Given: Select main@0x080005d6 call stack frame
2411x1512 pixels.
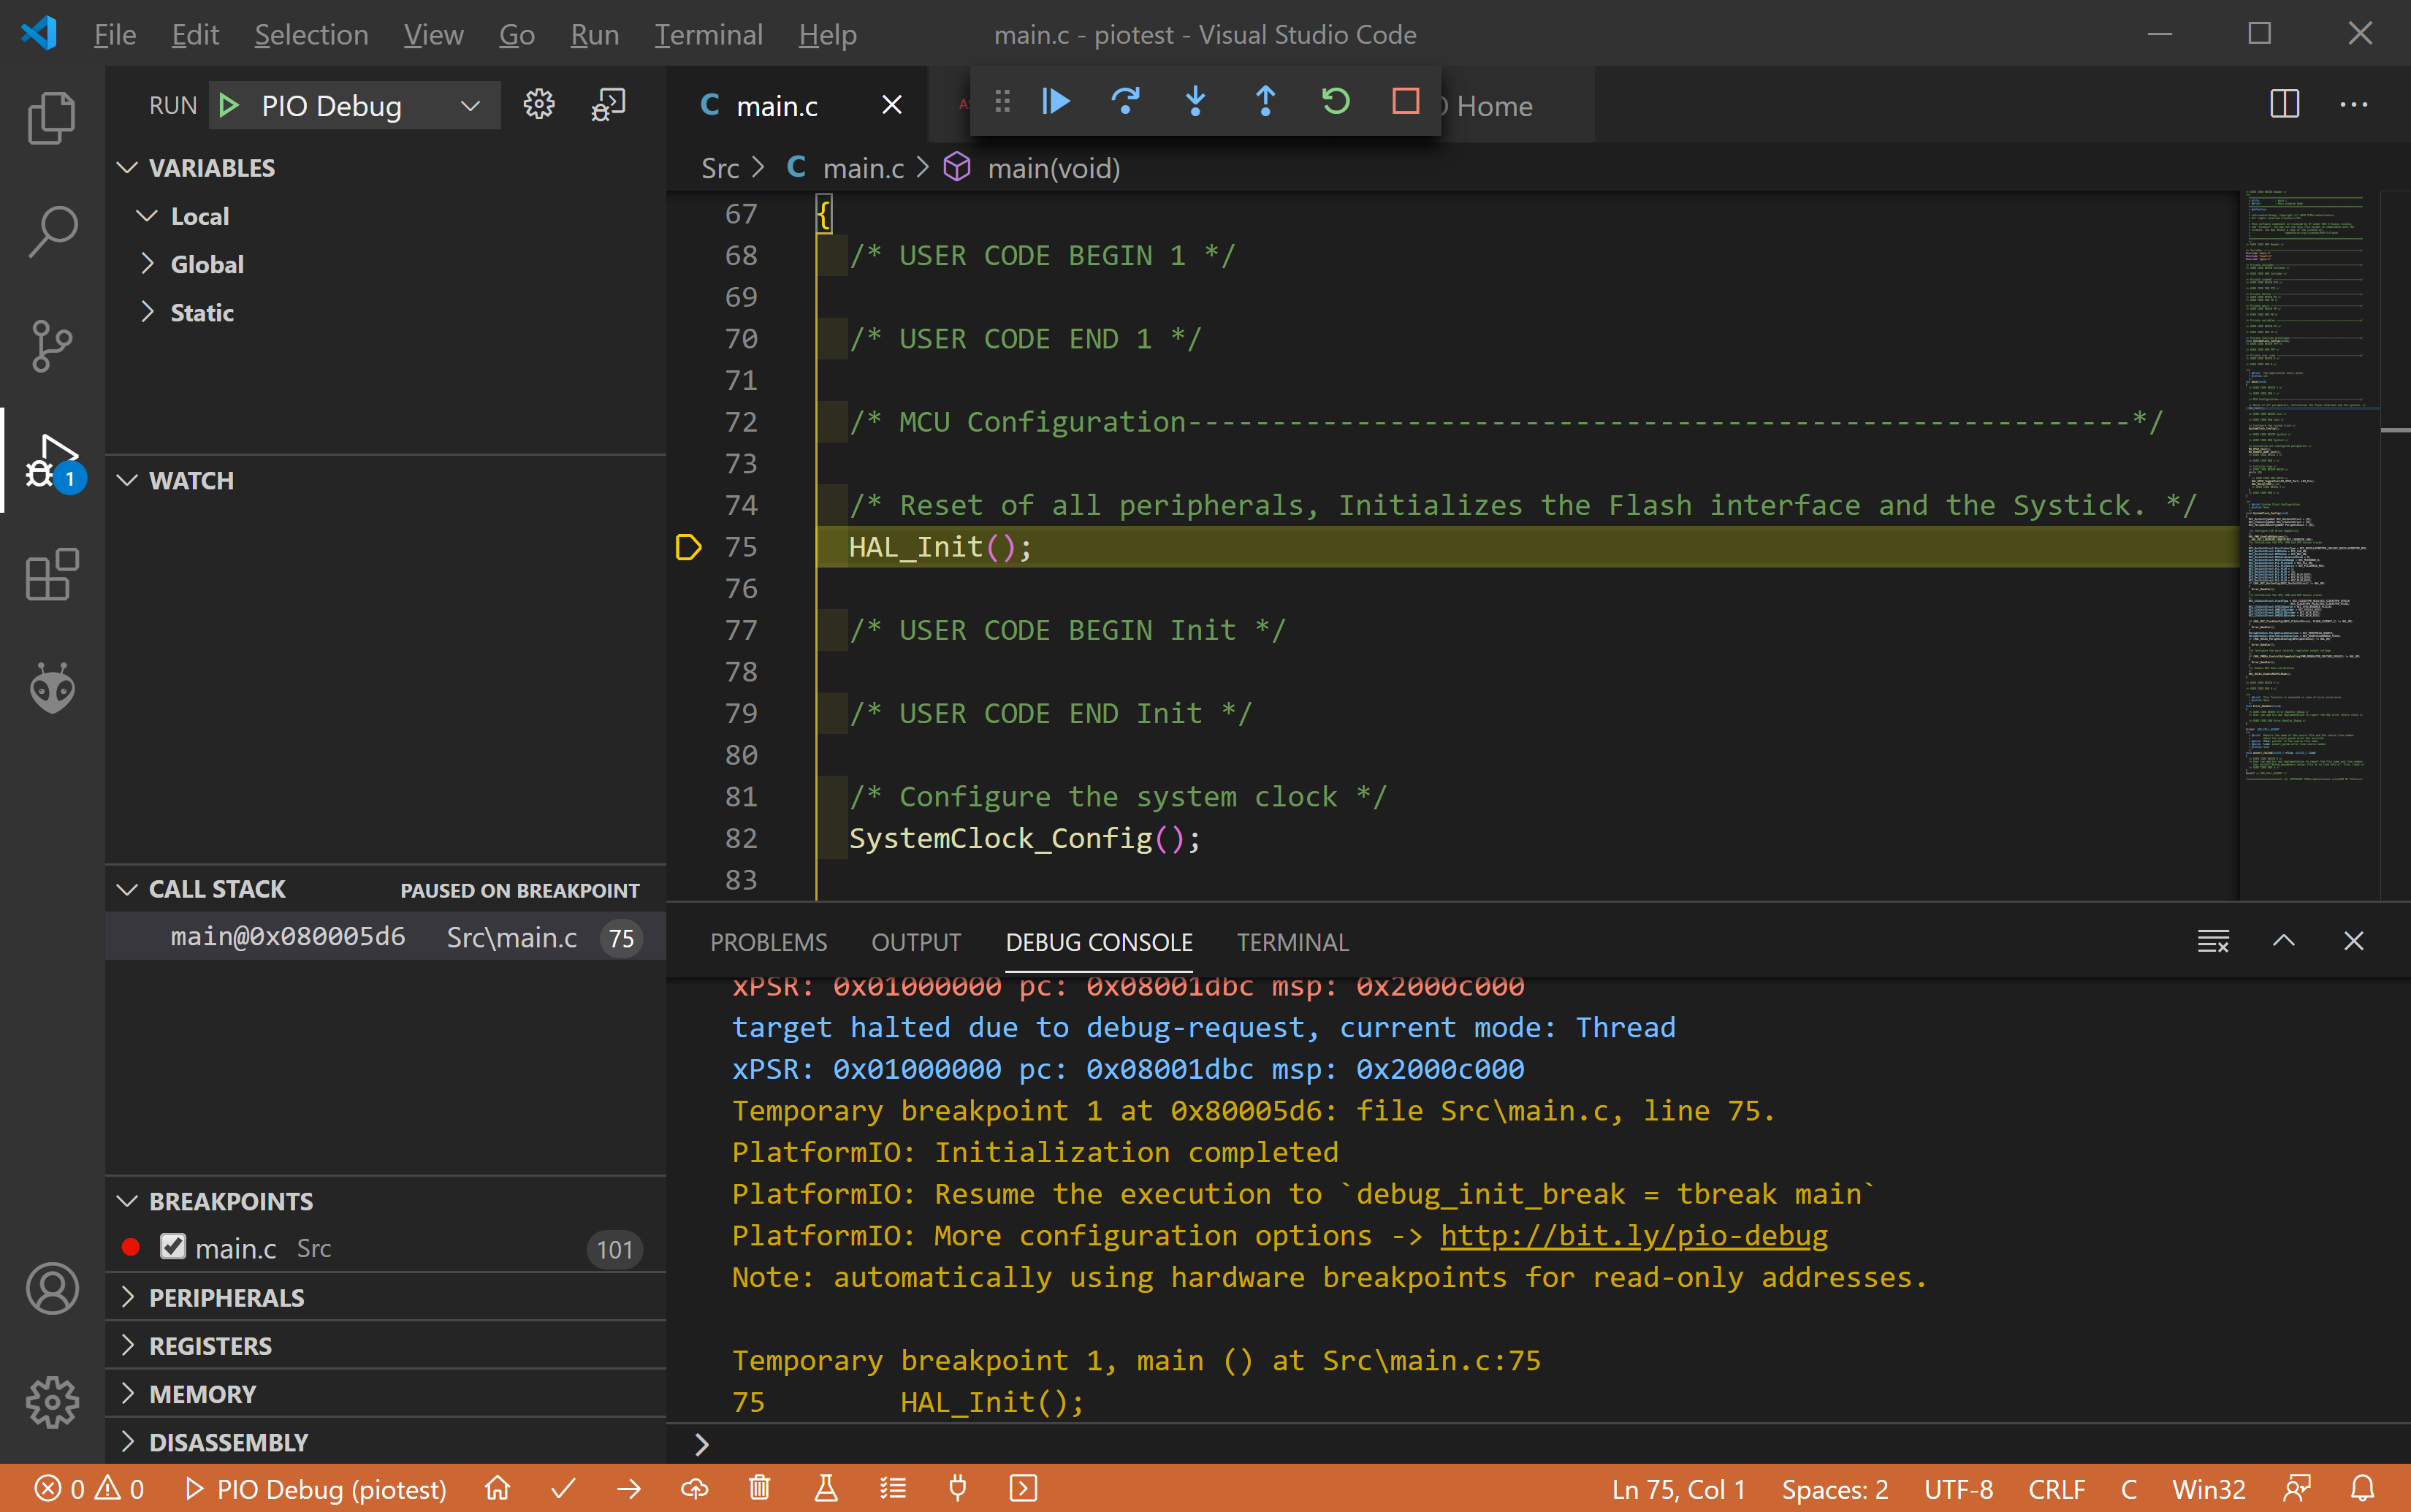Looking at the screenshot, I should click(x=386, y=937).
